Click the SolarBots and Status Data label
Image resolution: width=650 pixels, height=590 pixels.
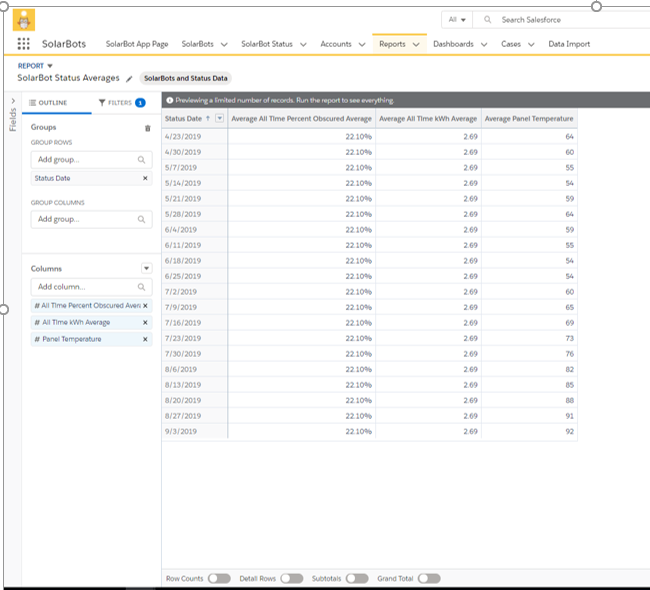tap(185, 78)
